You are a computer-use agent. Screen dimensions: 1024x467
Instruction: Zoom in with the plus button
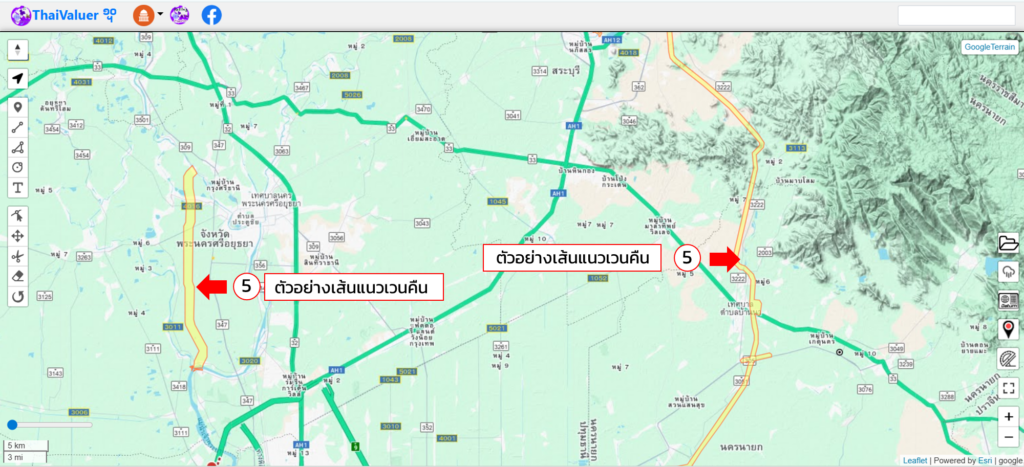click(x=1008, y=417)
